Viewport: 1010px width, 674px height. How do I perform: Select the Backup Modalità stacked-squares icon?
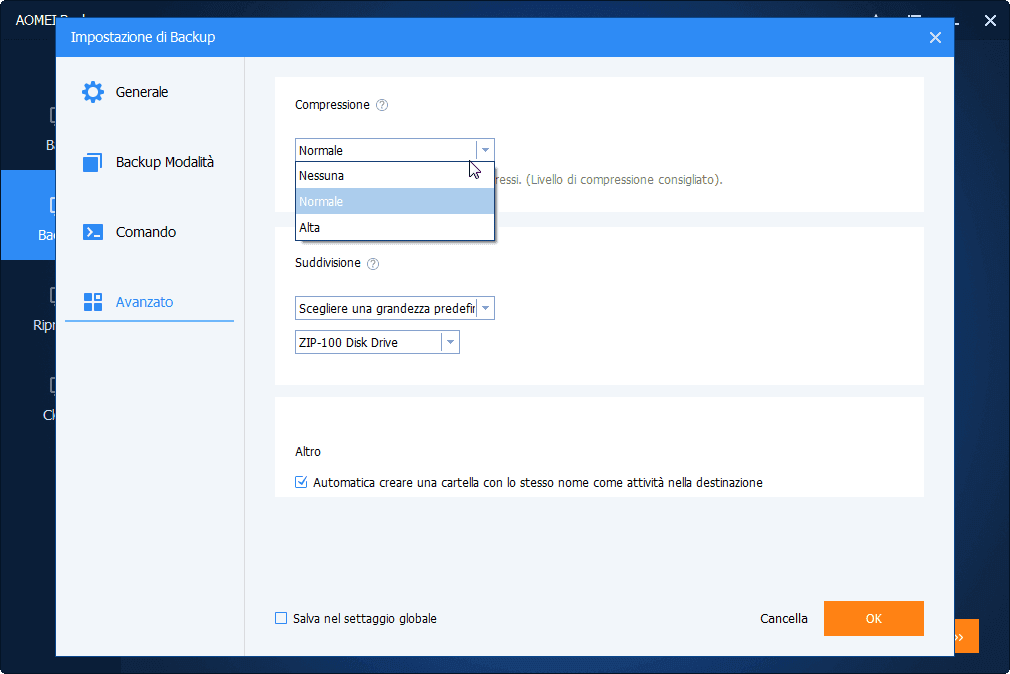point(93,162)
